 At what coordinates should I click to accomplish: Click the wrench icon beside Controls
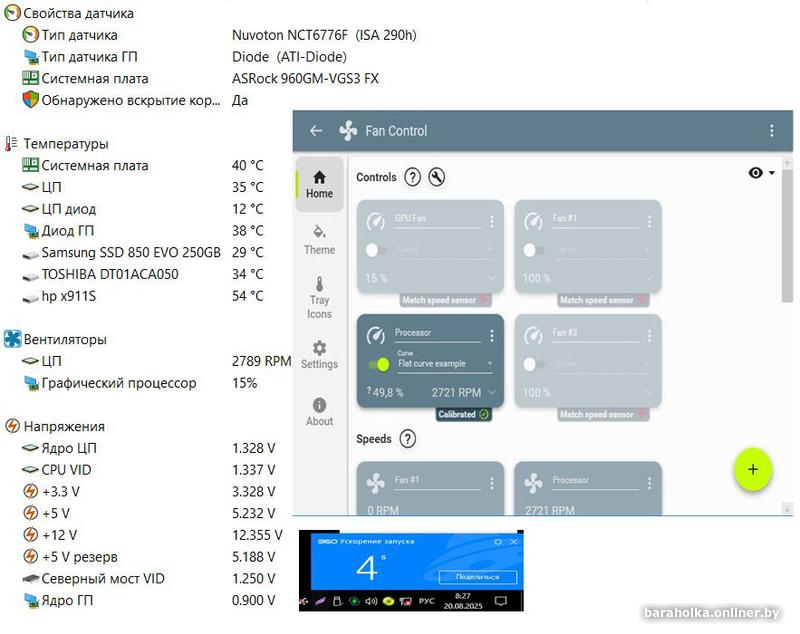[437, 177]
